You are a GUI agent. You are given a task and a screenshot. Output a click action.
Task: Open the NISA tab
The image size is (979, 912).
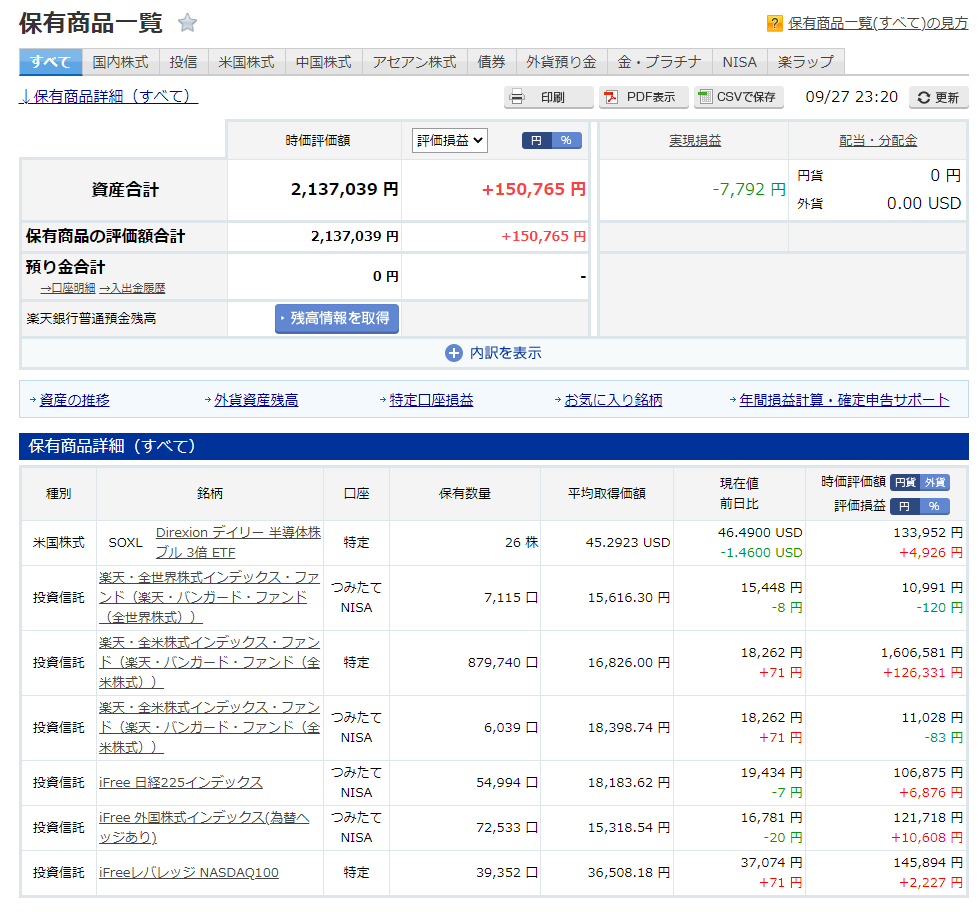coord(739,62)
